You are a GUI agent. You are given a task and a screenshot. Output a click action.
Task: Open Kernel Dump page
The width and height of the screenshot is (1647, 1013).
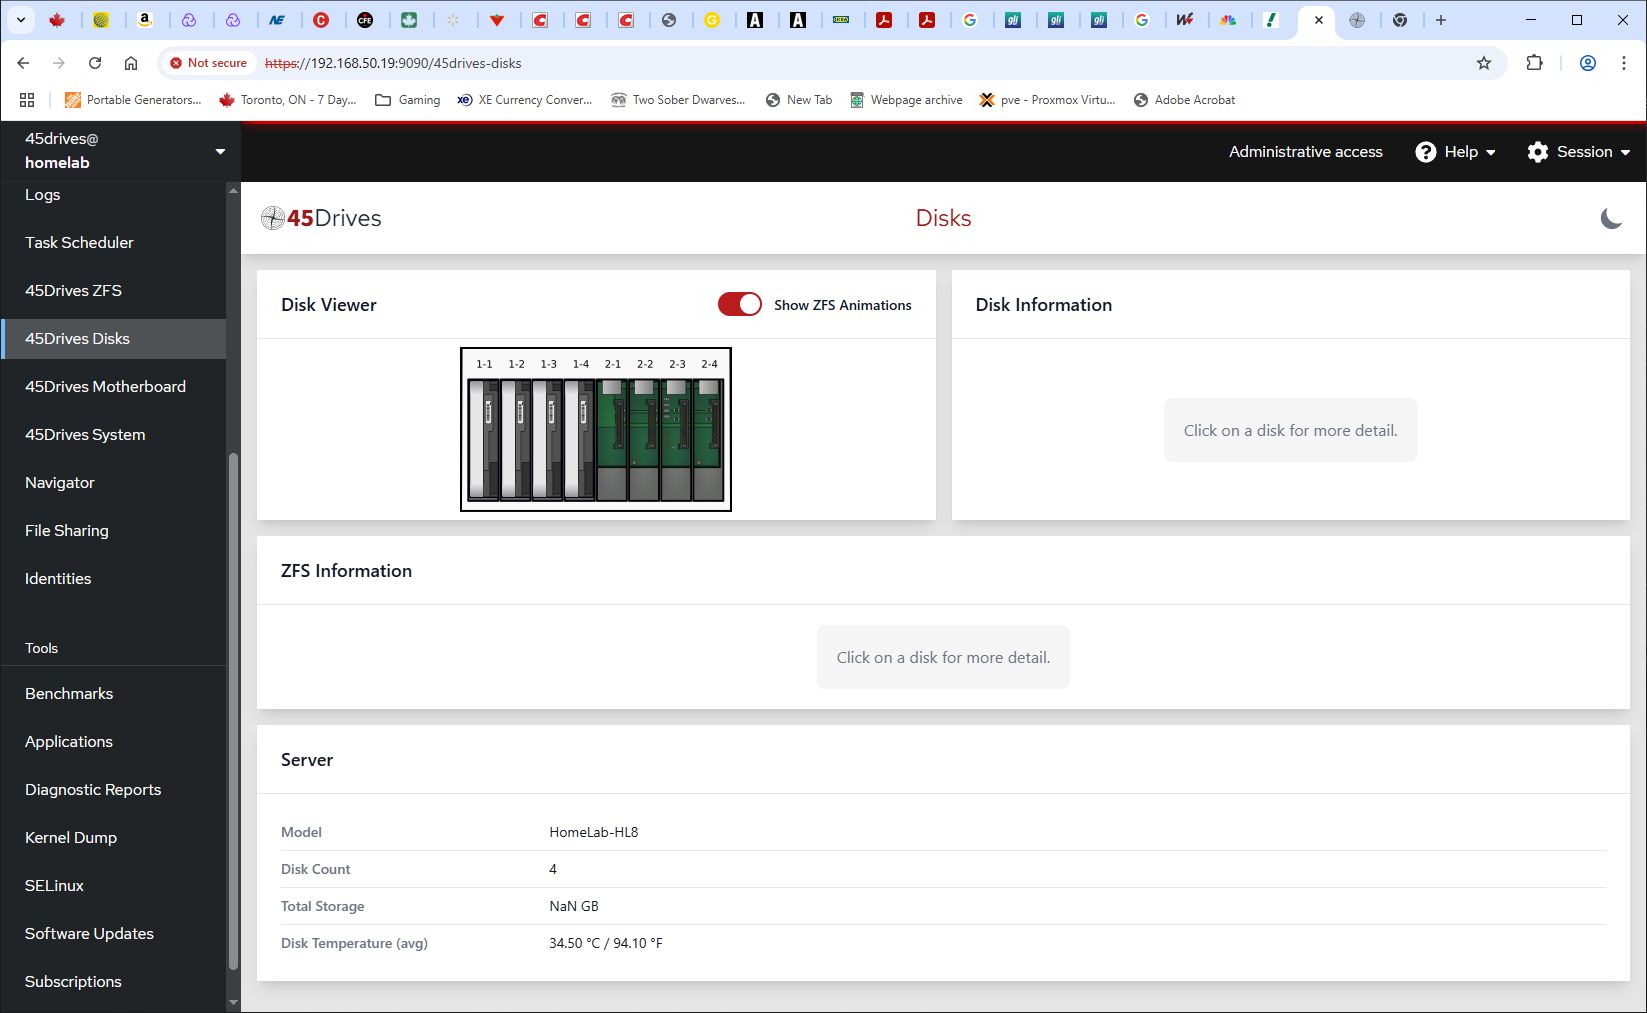click(x=113, y=838)
